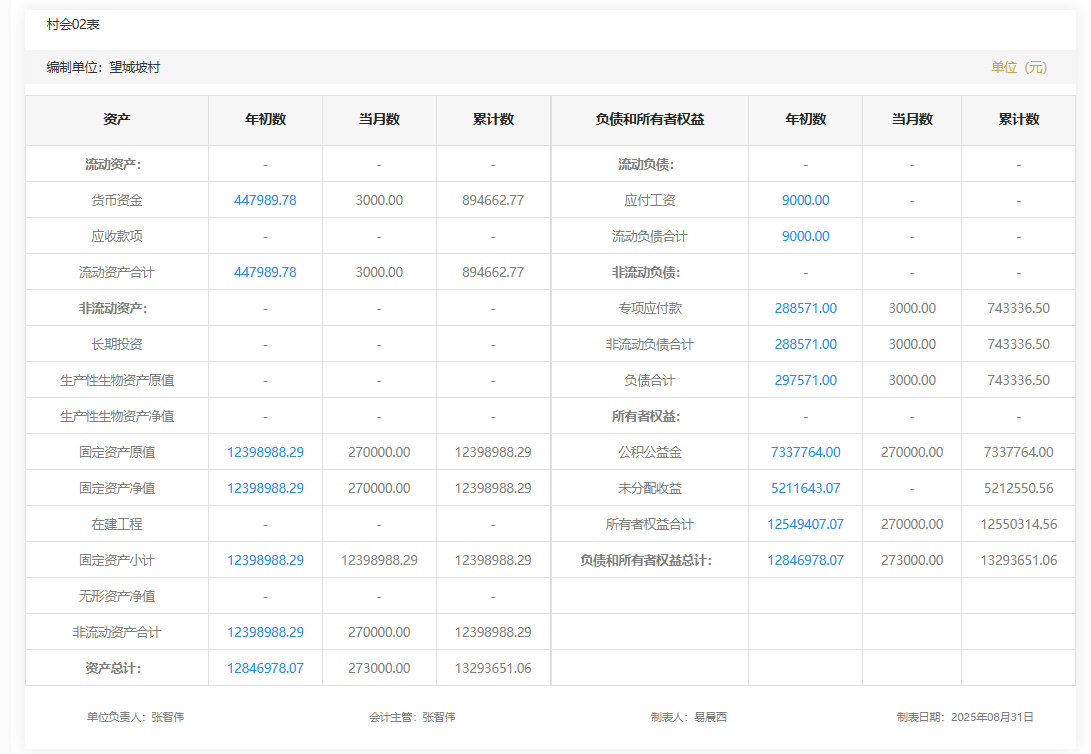Click 货币资金 累计数 cell 894662.77

click(x=493, y=200)
